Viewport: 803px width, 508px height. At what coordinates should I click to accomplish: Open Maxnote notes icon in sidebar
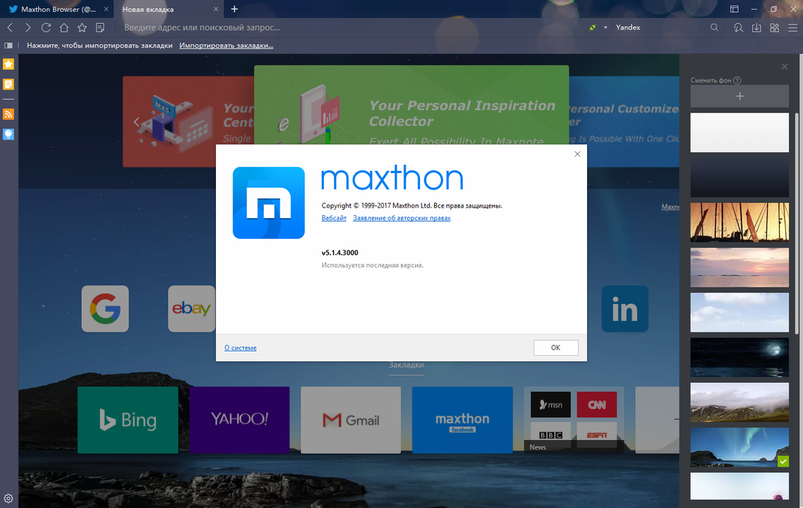pos(8,84)
